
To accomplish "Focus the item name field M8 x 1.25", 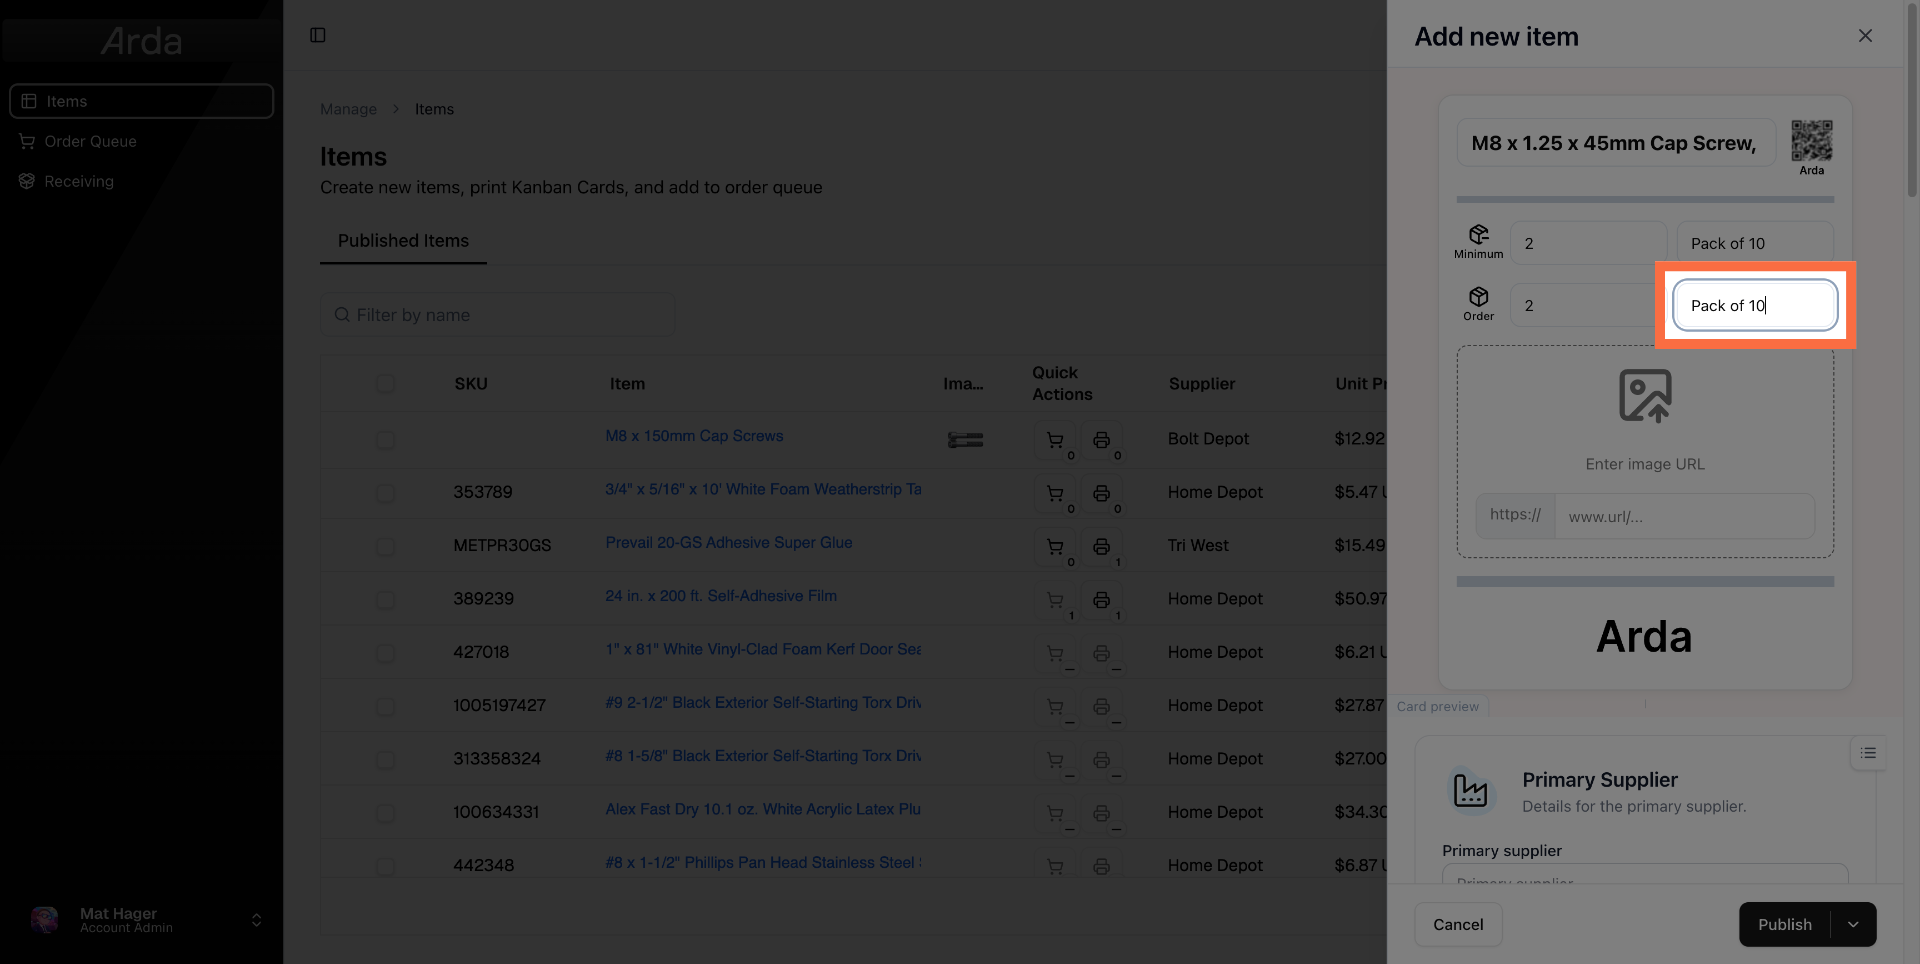I will (1616, 143).
